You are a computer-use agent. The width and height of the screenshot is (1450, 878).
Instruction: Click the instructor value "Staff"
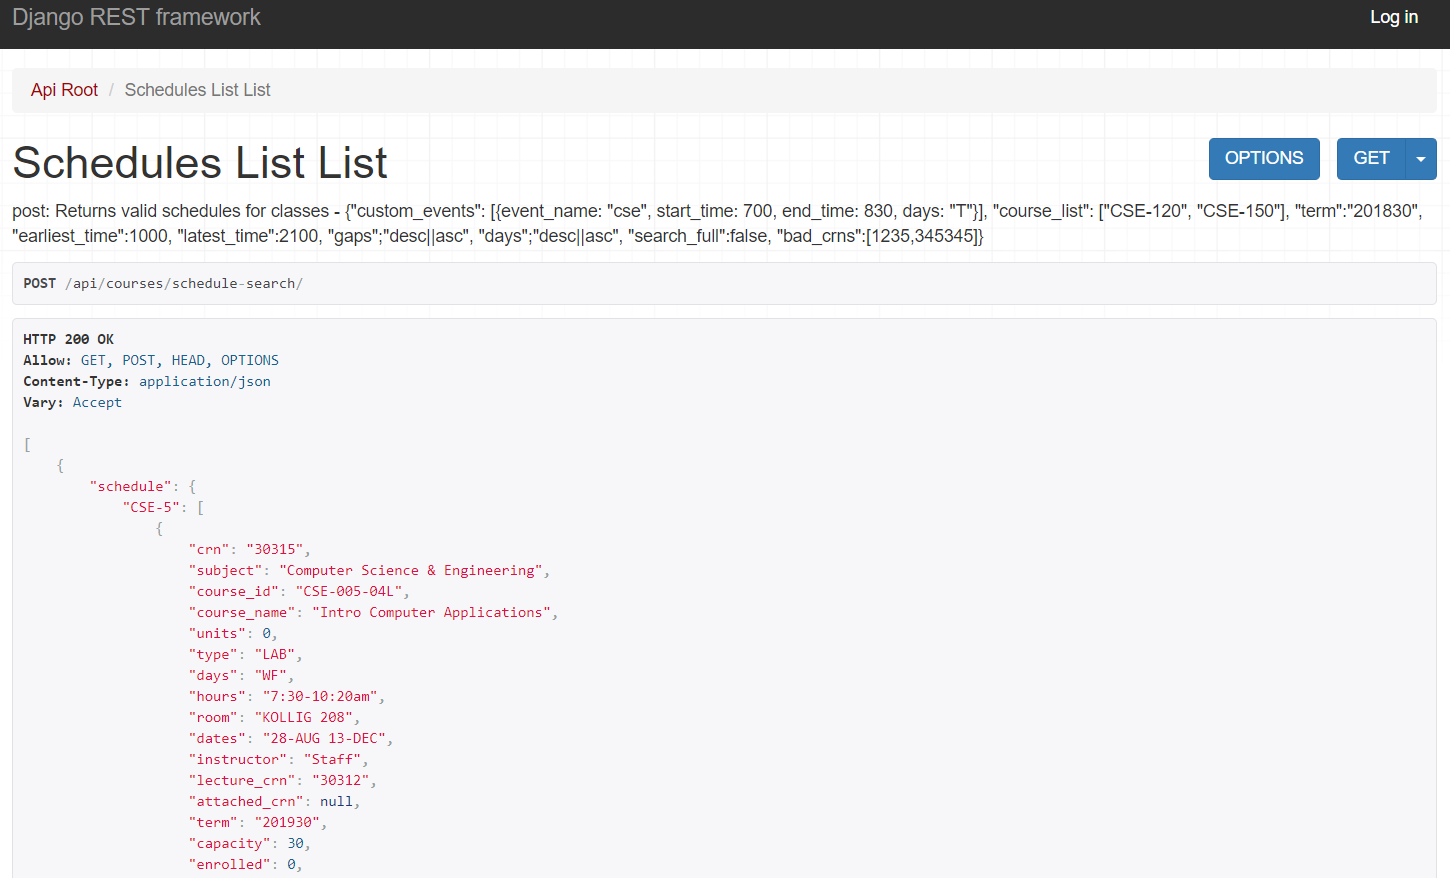(x=333, y=760)
